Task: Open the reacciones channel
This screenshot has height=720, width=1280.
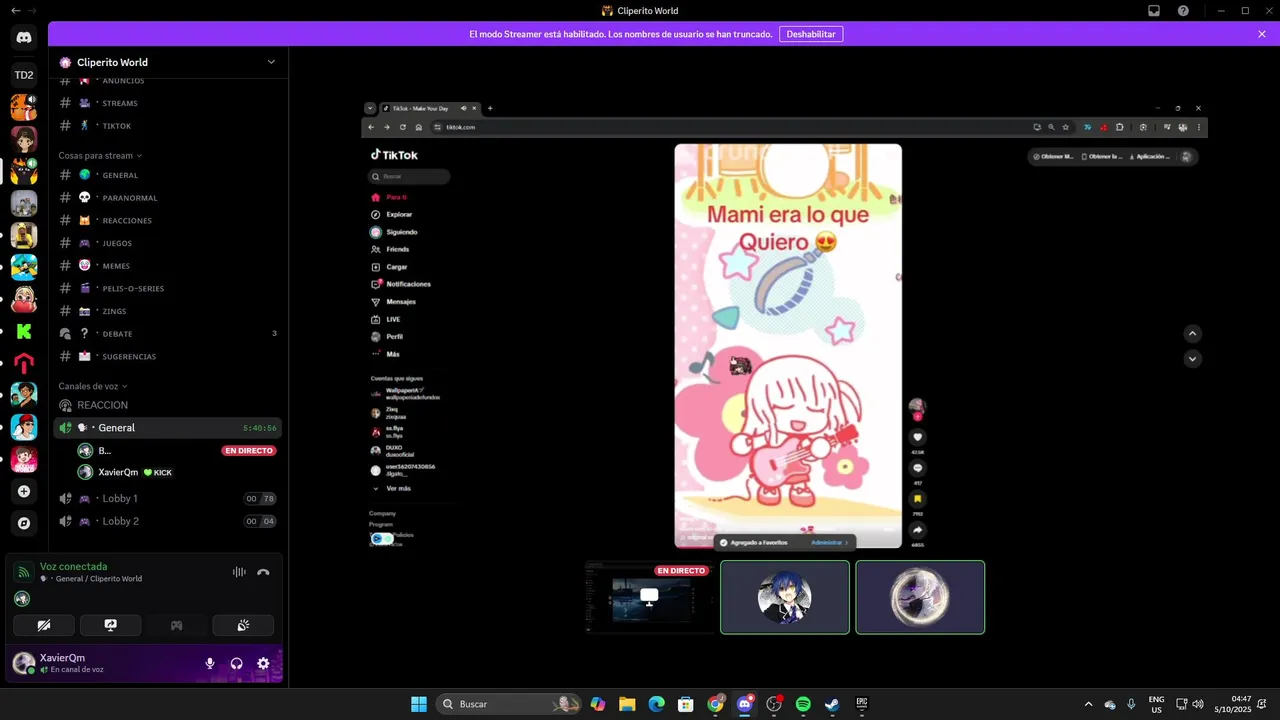Action: coord(167,220)
